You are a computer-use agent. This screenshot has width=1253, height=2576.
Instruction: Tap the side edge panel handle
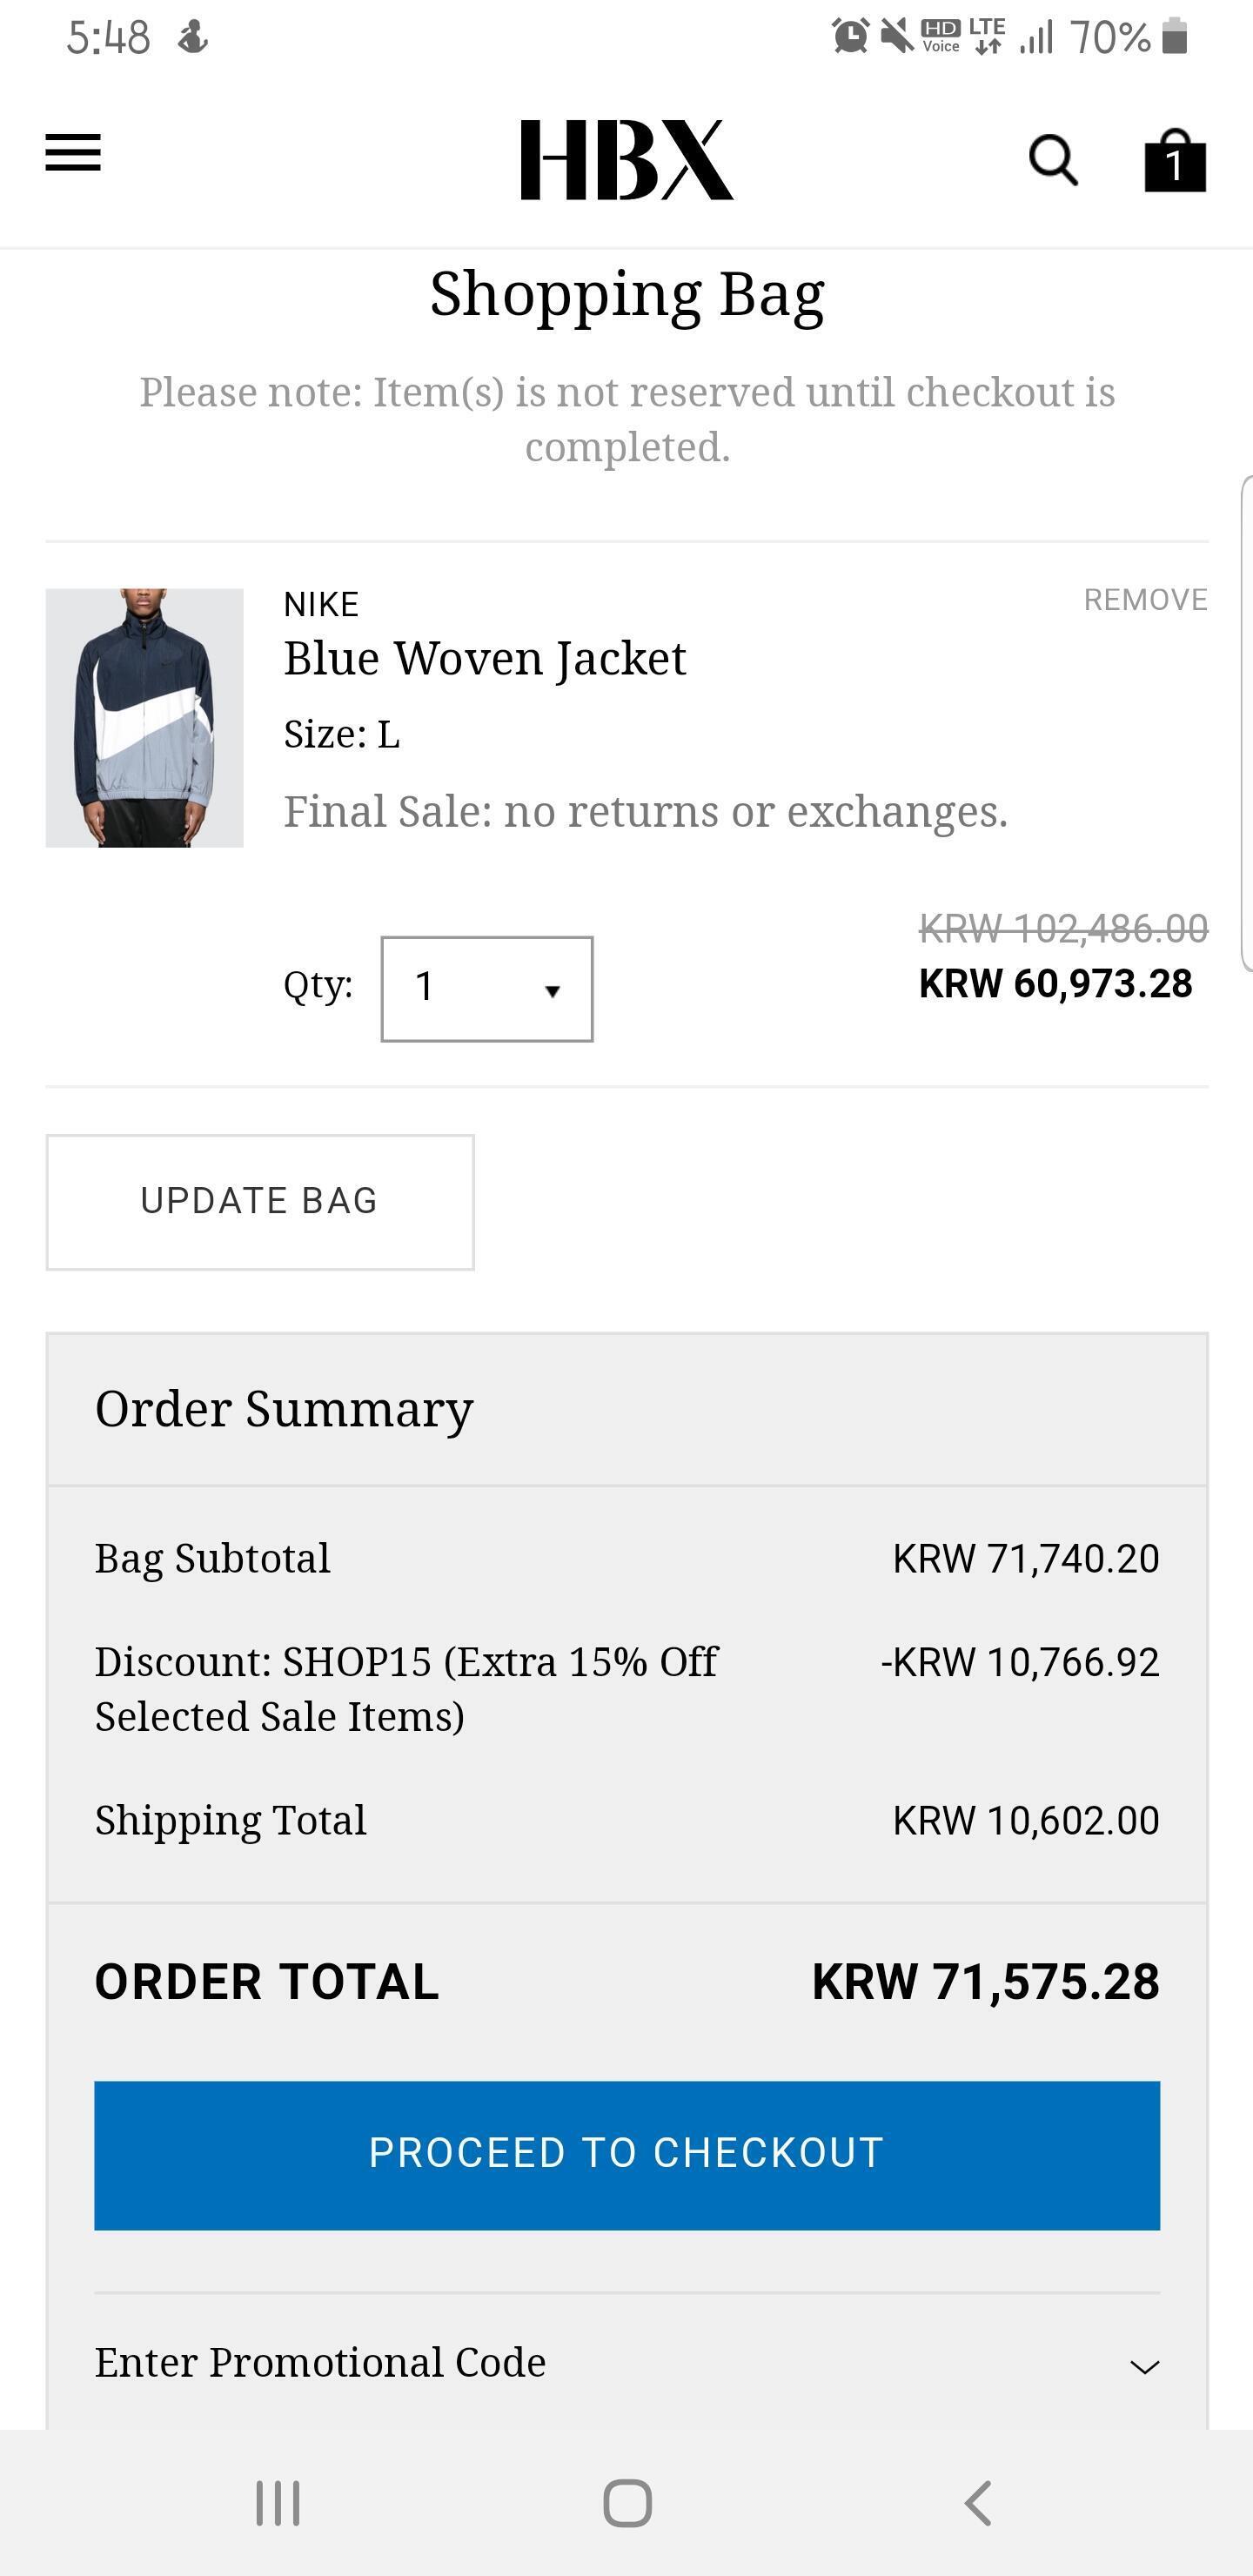(1246, 725)
